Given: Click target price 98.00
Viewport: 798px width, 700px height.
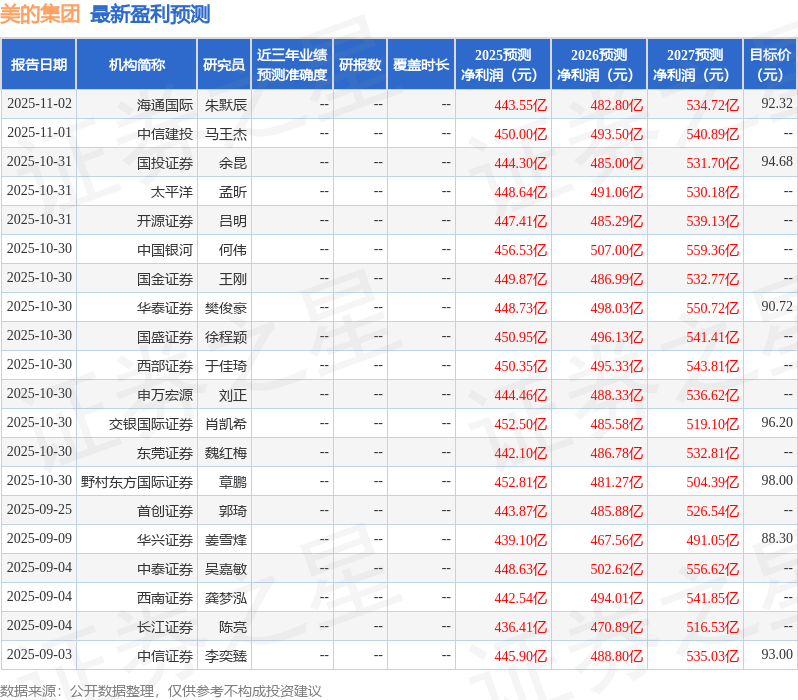Looking at the screenshot, I should pyautogui.click(x=777, y=481).
